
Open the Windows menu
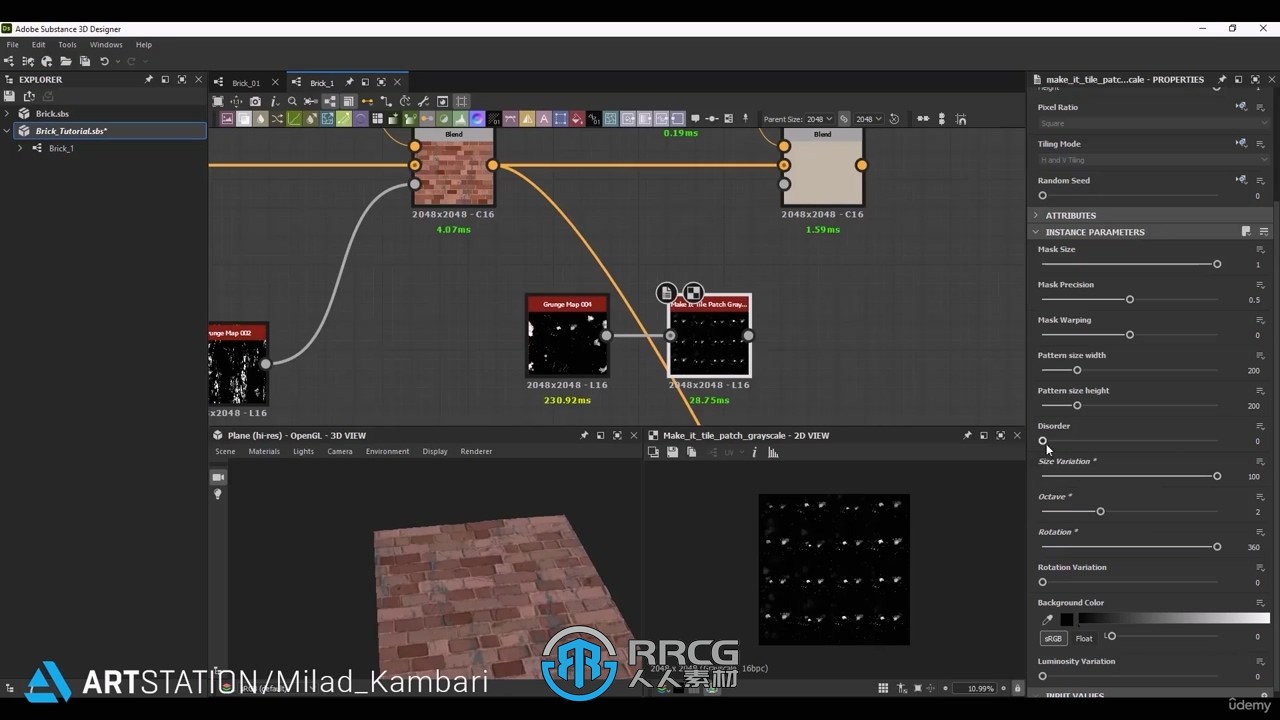(106, 45)
